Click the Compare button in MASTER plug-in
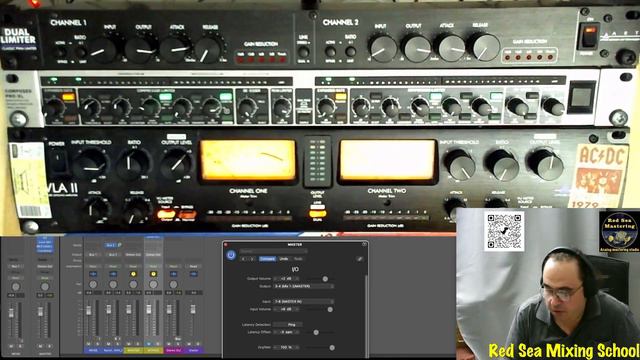This screenshot has height=360, width=640. pos(267,259)
